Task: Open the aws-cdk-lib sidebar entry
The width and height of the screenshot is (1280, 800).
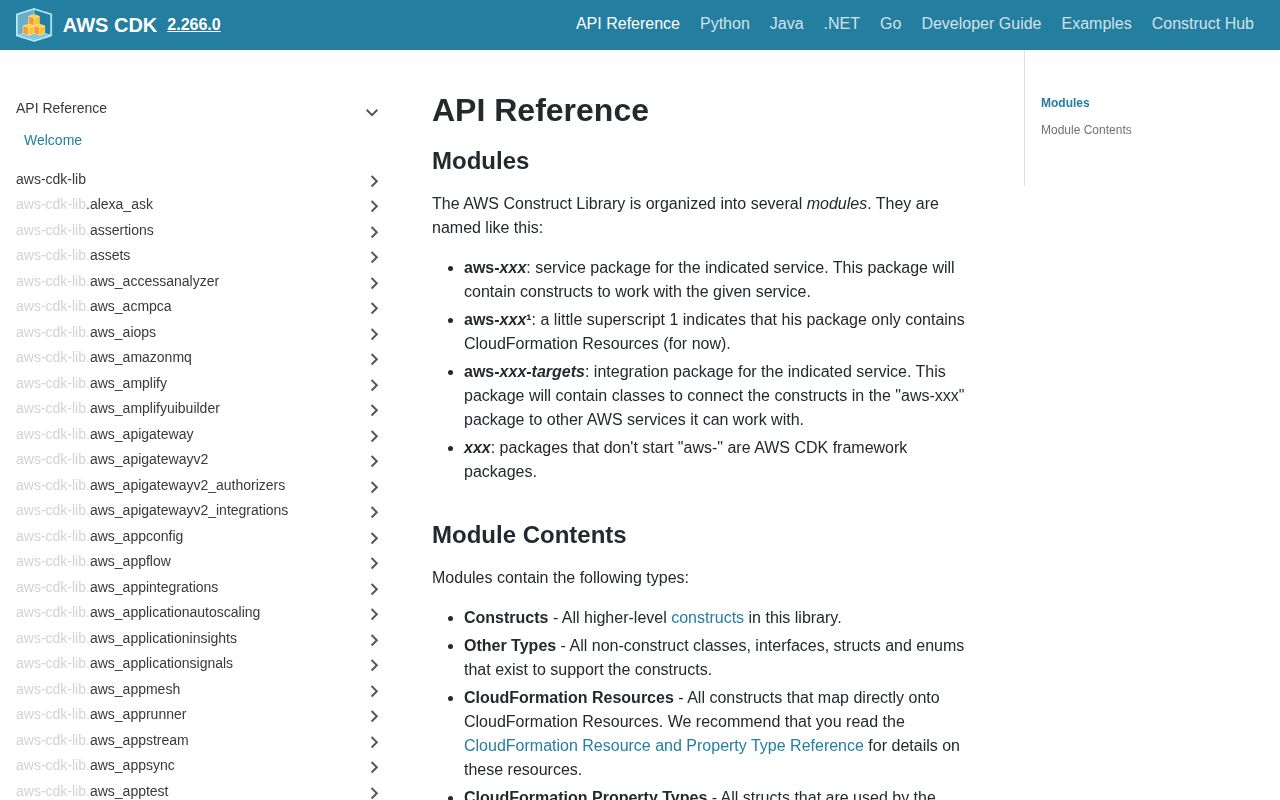Action: pyautogui.click(x=51, y=179)
